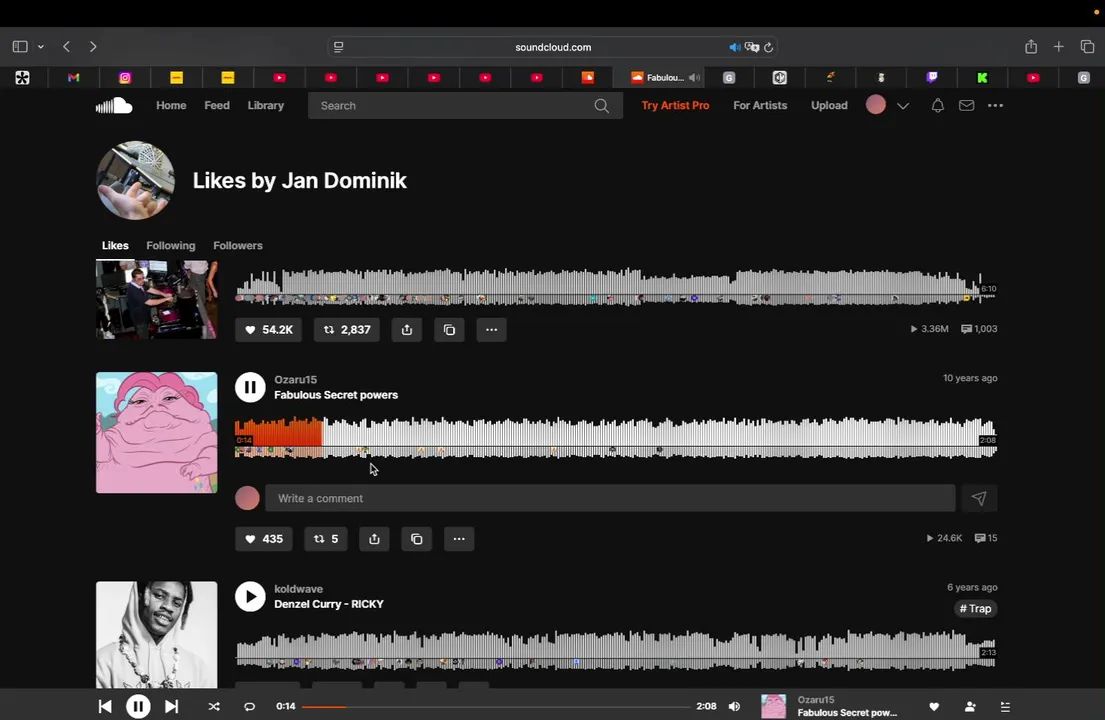Click the user avatar in header
This screenshot has height=720, width=1105.
coord(876,105)
